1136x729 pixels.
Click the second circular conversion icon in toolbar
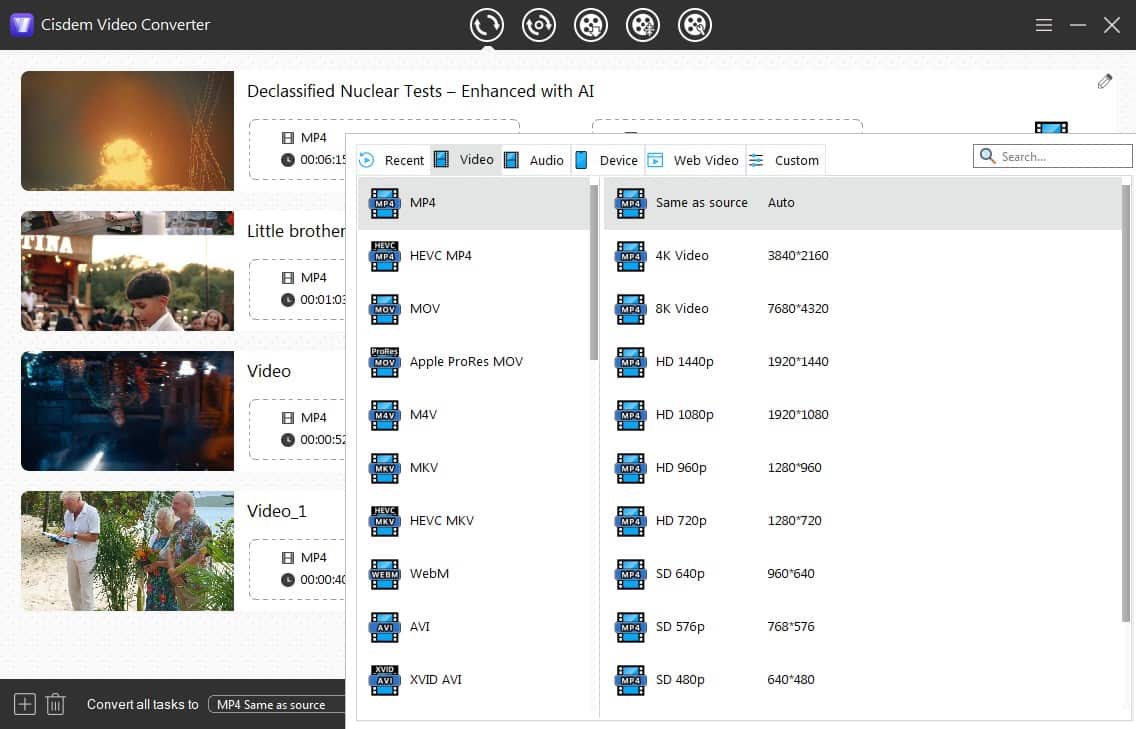539,24
